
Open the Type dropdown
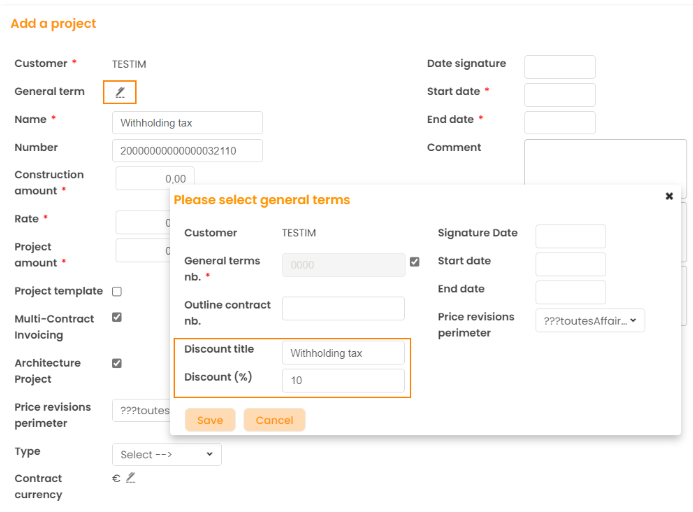(x=166, y=454)
